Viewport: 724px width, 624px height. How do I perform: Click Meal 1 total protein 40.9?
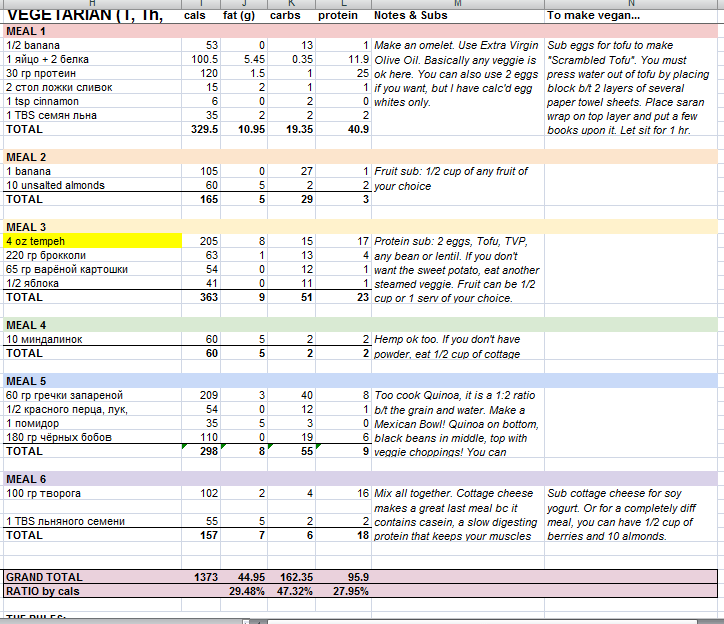pos(344,129)
